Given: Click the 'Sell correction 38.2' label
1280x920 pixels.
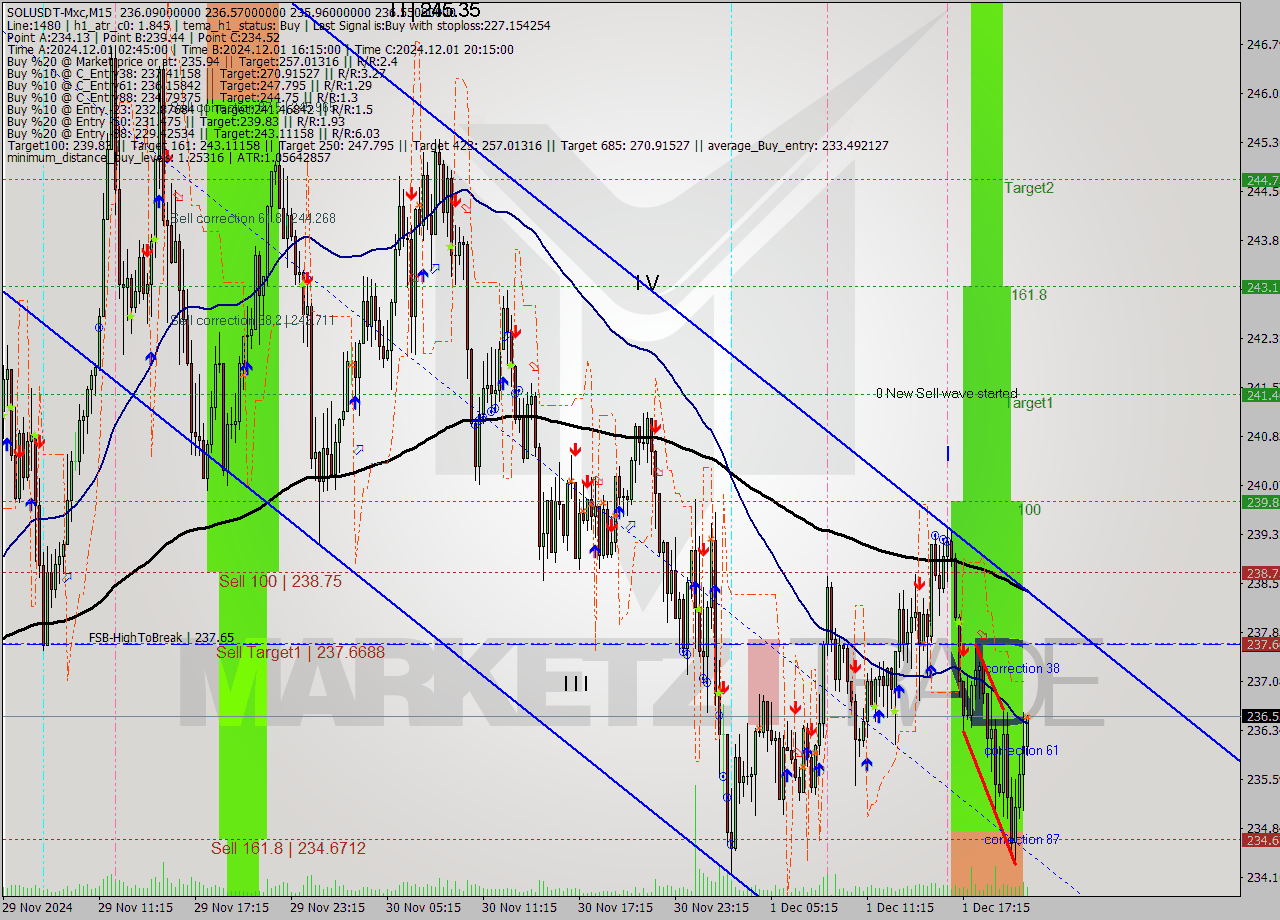Looking at the screenshot, I should (x=253, y=320).
